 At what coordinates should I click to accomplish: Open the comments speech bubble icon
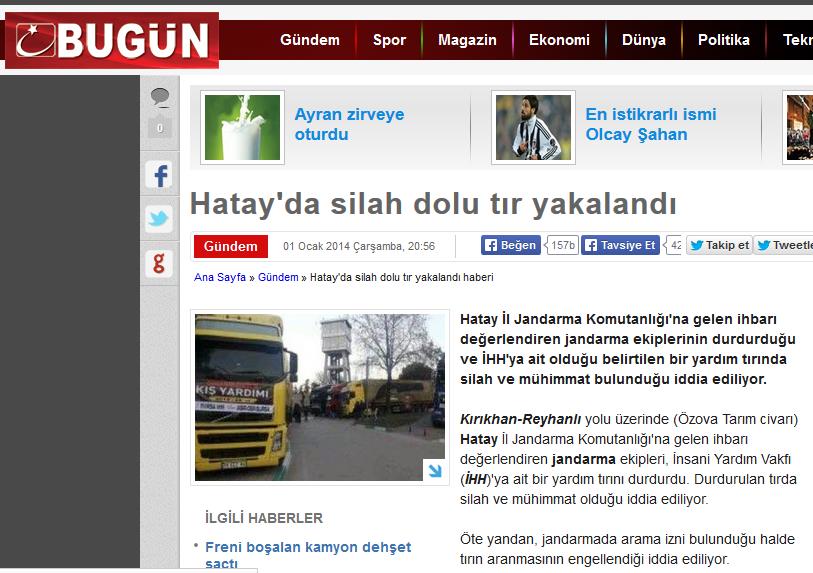point(160,97)
